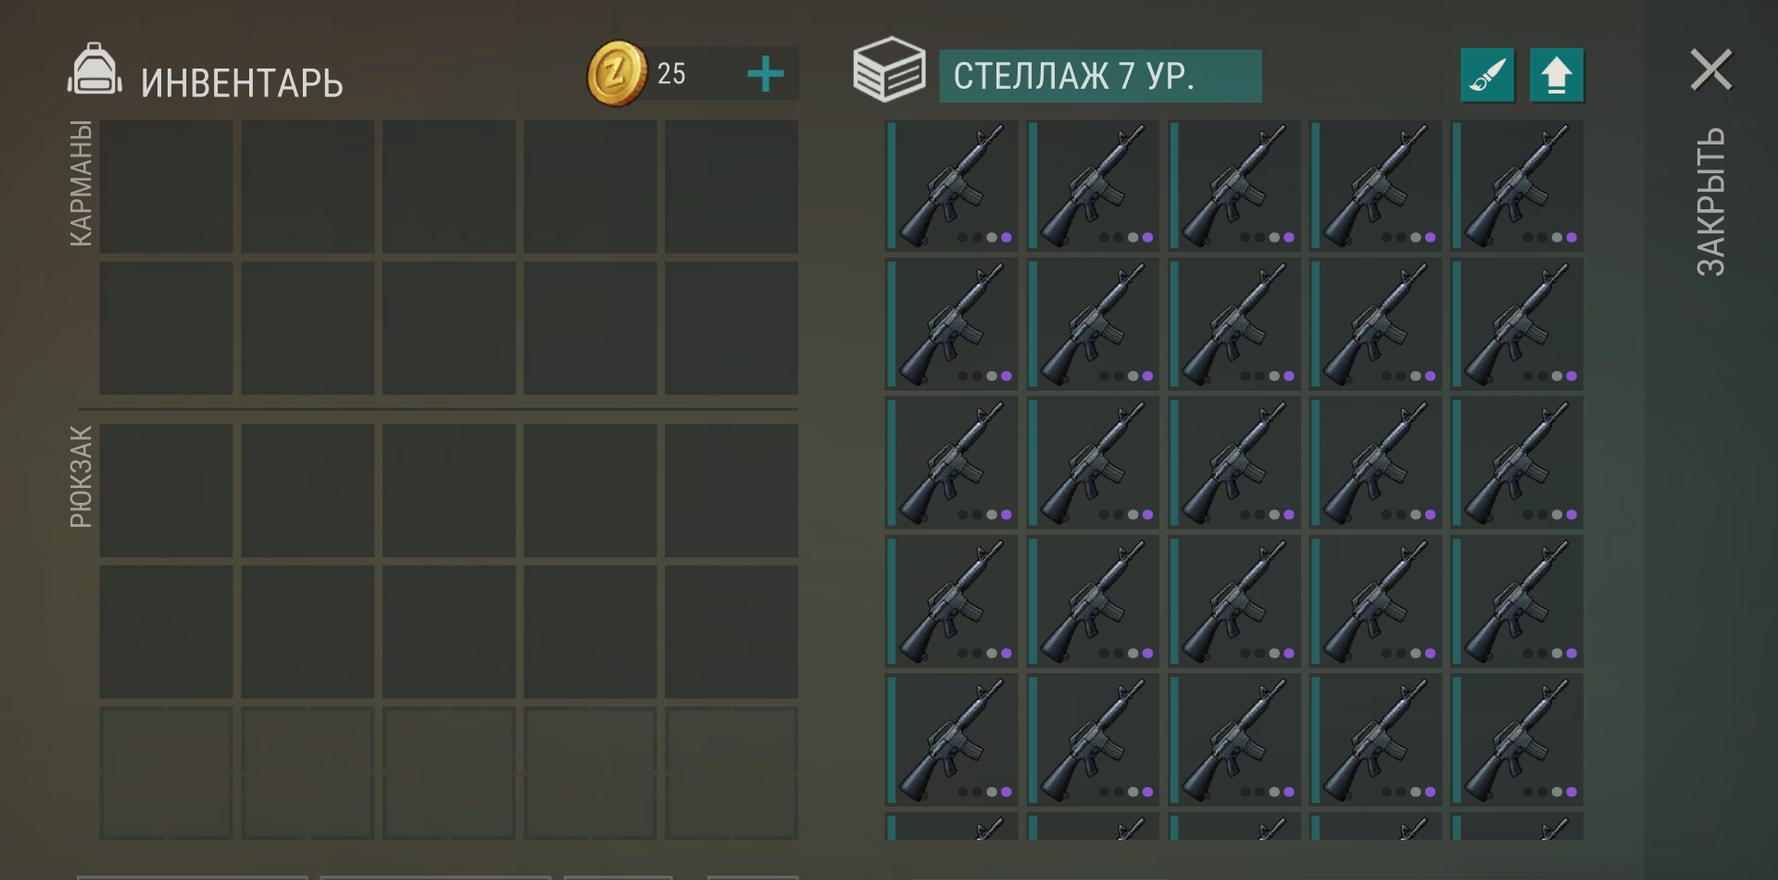1778x880 pixels.
Task: Tap the first empty backpack slot under РЮКЗАК
Action: pyautogui.click(x=166, y=491)
